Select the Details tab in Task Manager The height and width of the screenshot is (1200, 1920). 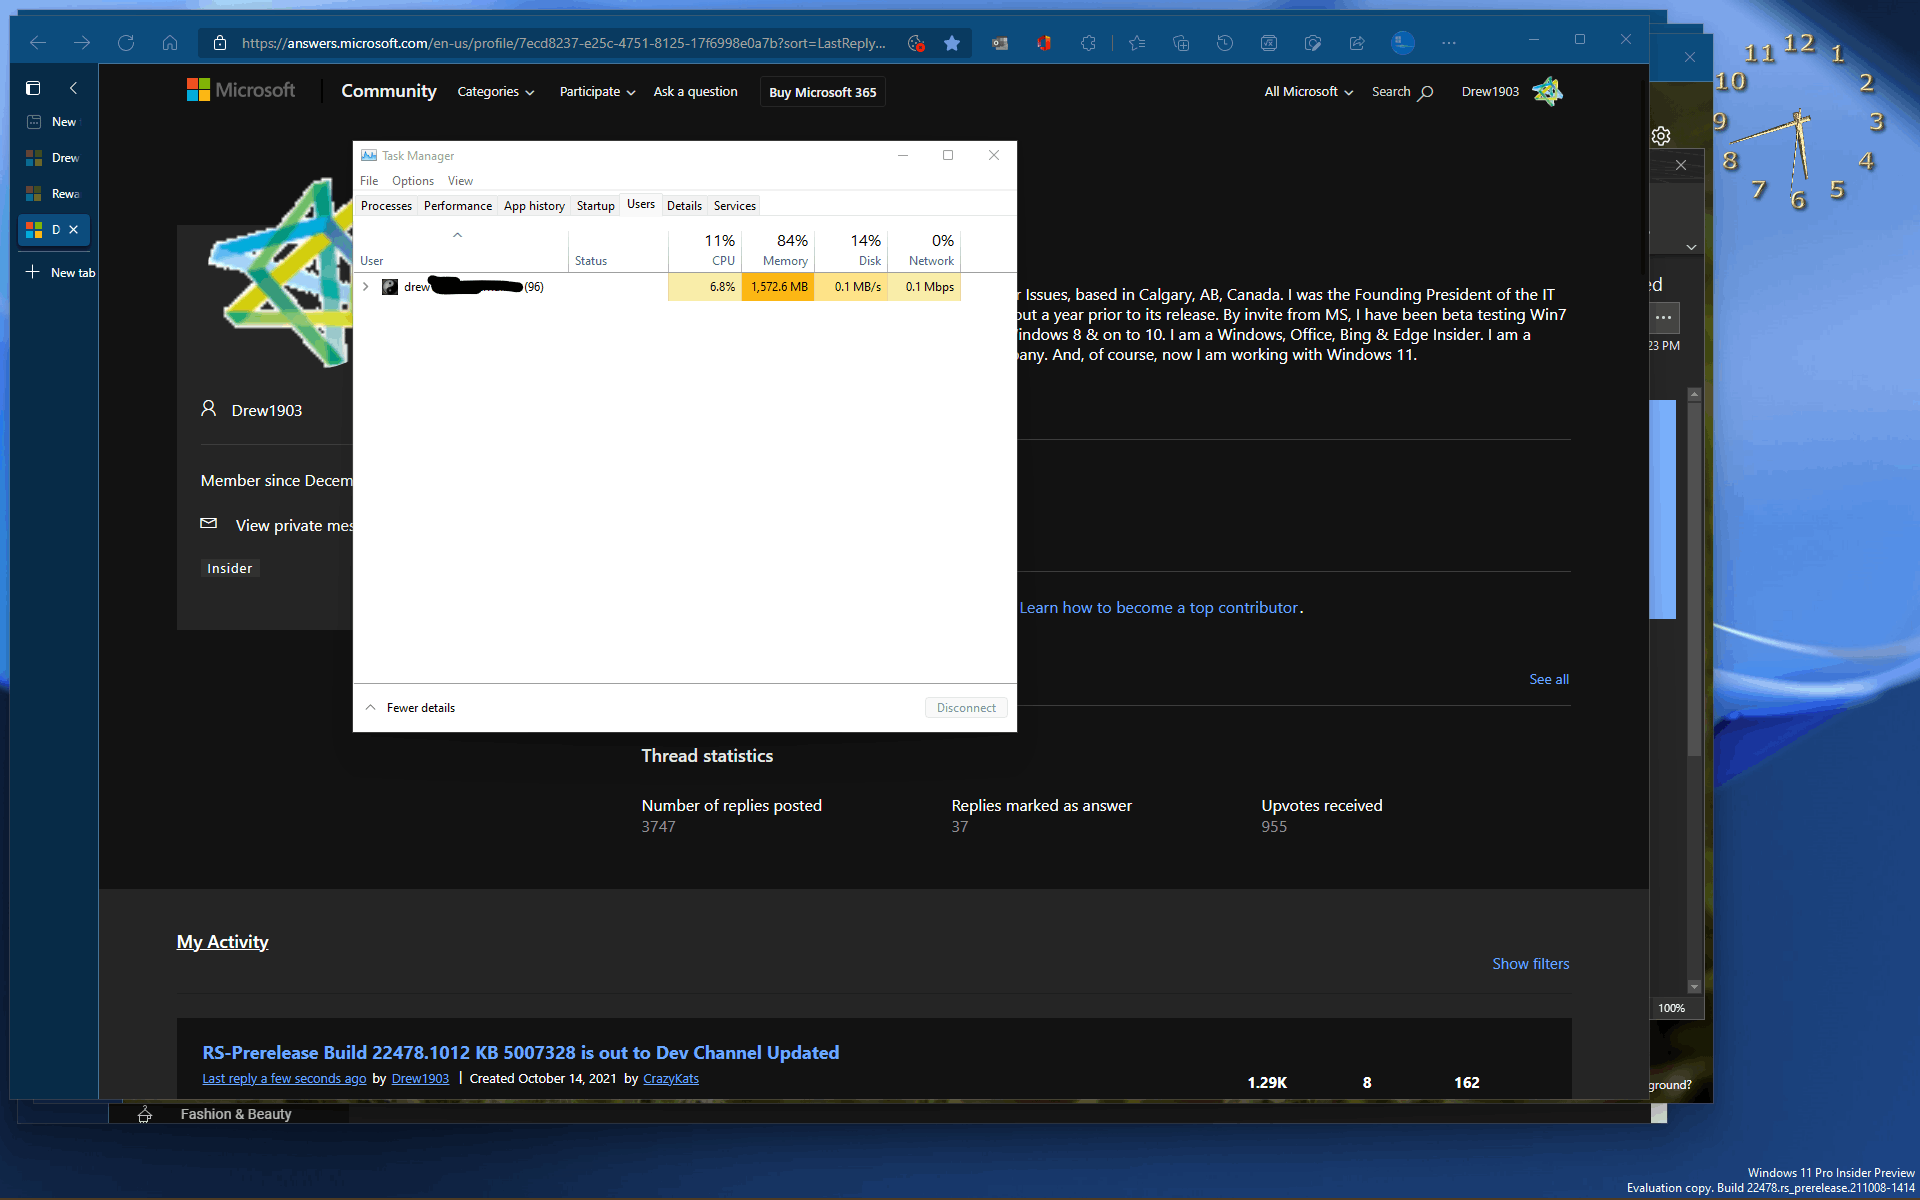pyautogui.click(x=684, y=206)
